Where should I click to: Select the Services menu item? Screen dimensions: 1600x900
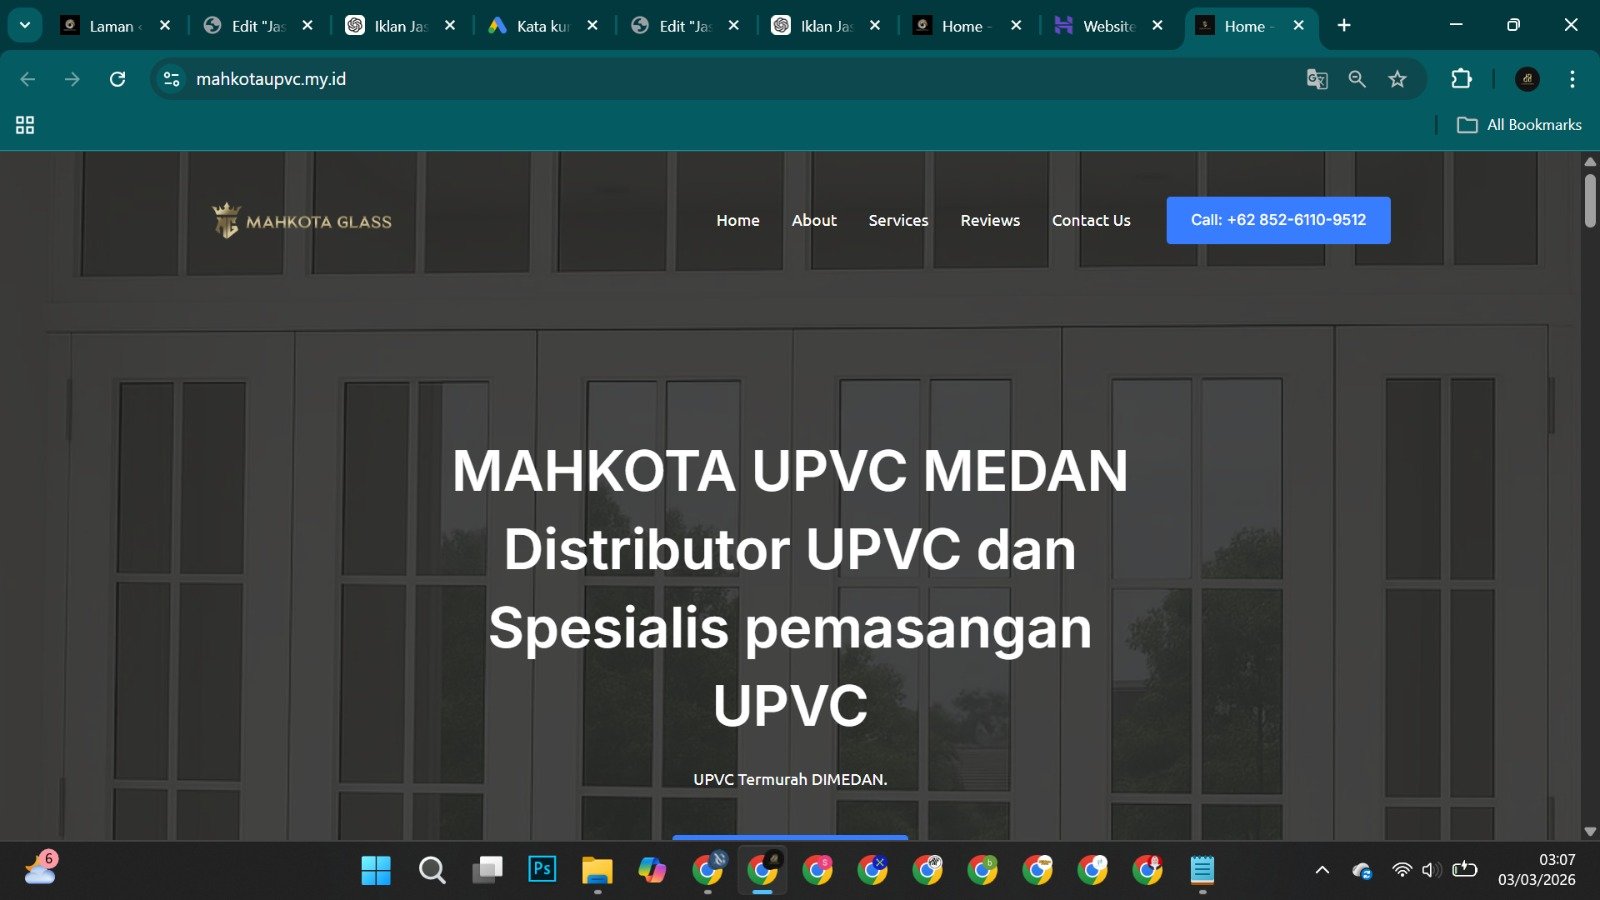coord(898,221)
